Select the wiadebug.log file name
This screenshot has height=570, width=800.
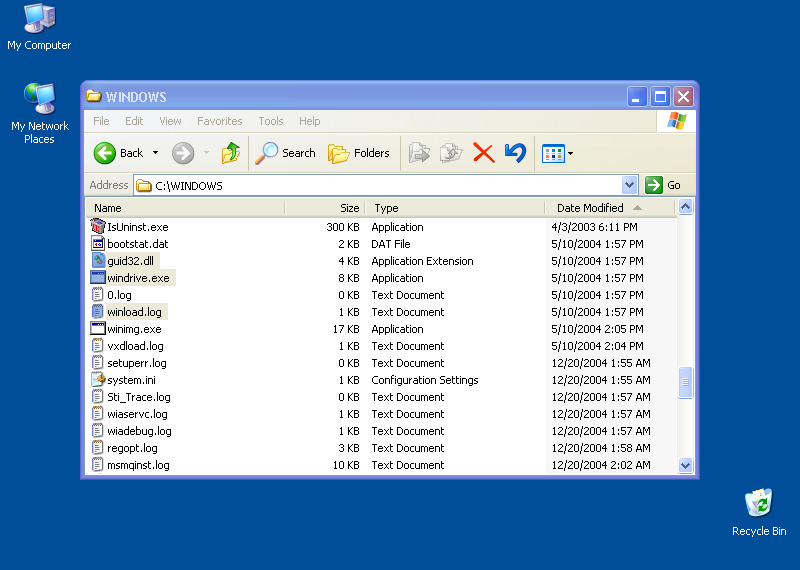tap(139, 431)
